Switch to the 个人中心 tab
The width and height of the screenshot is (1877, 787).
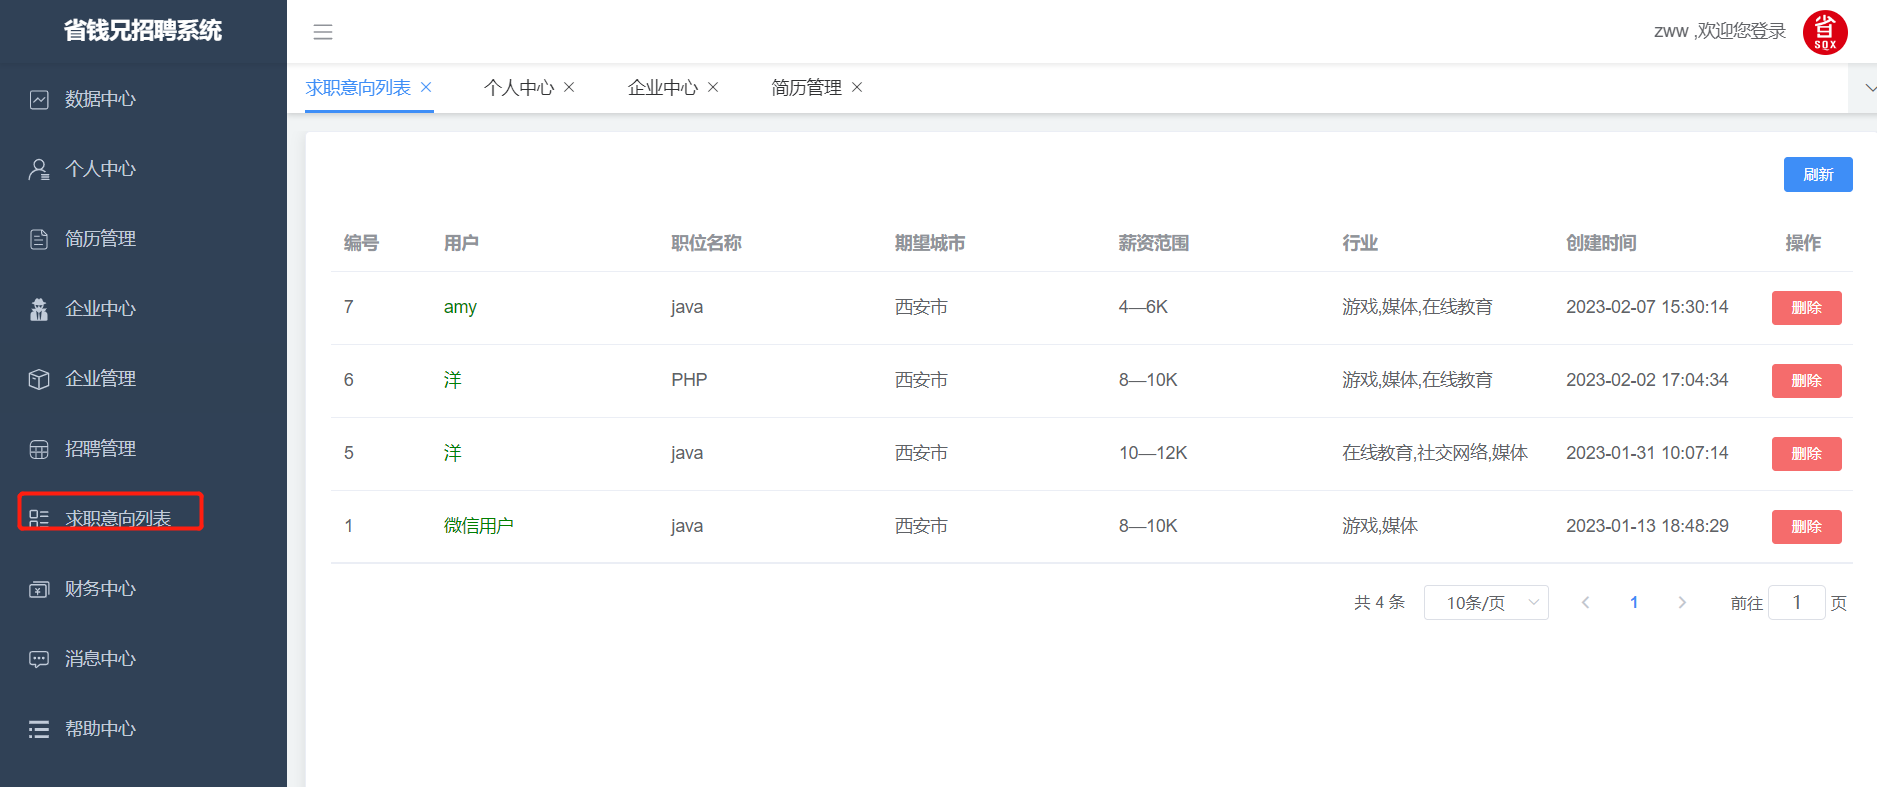tap(518, 88)
